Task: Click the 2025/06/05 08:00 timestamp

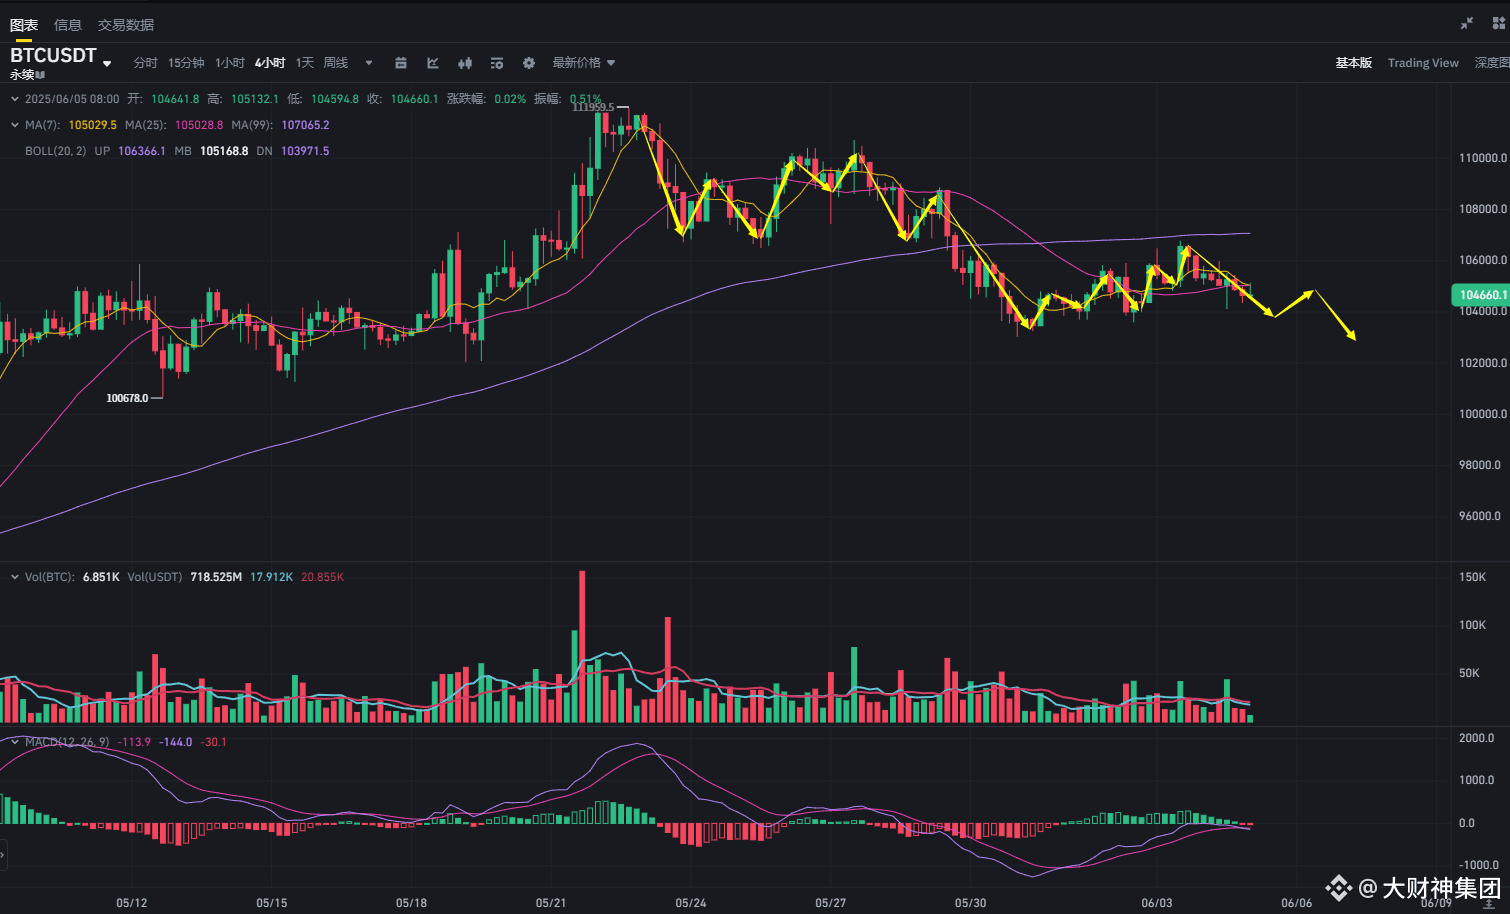Action: (x=72, y=99)
